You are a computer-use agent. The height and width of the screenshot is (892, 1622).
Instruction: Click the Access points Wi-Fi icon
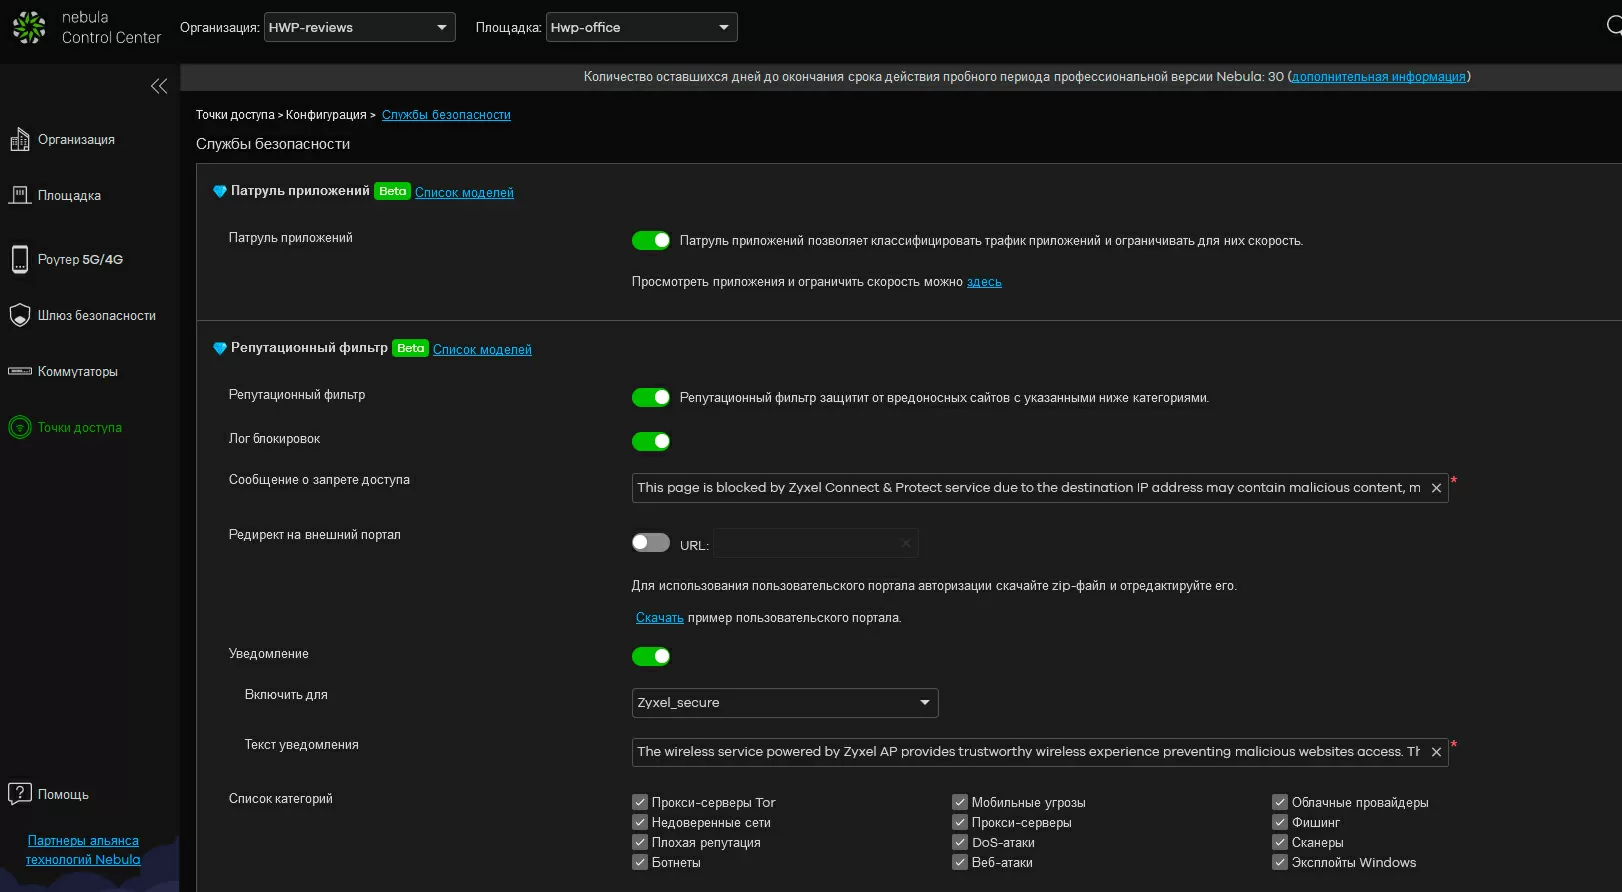tap(20, 427)
